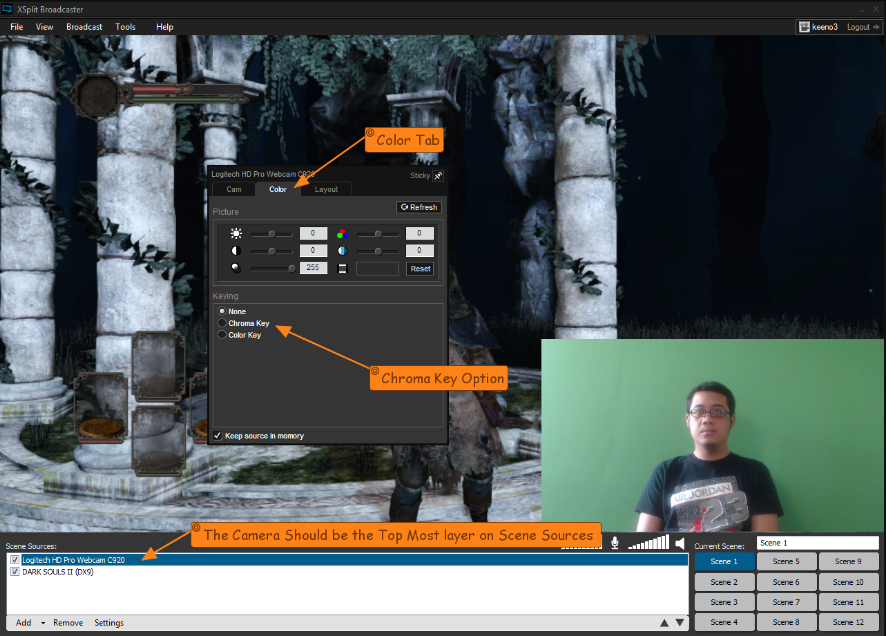Click the brightness slider handle
This screenshot has width=886, height=636.
click(x=272, y=234)
